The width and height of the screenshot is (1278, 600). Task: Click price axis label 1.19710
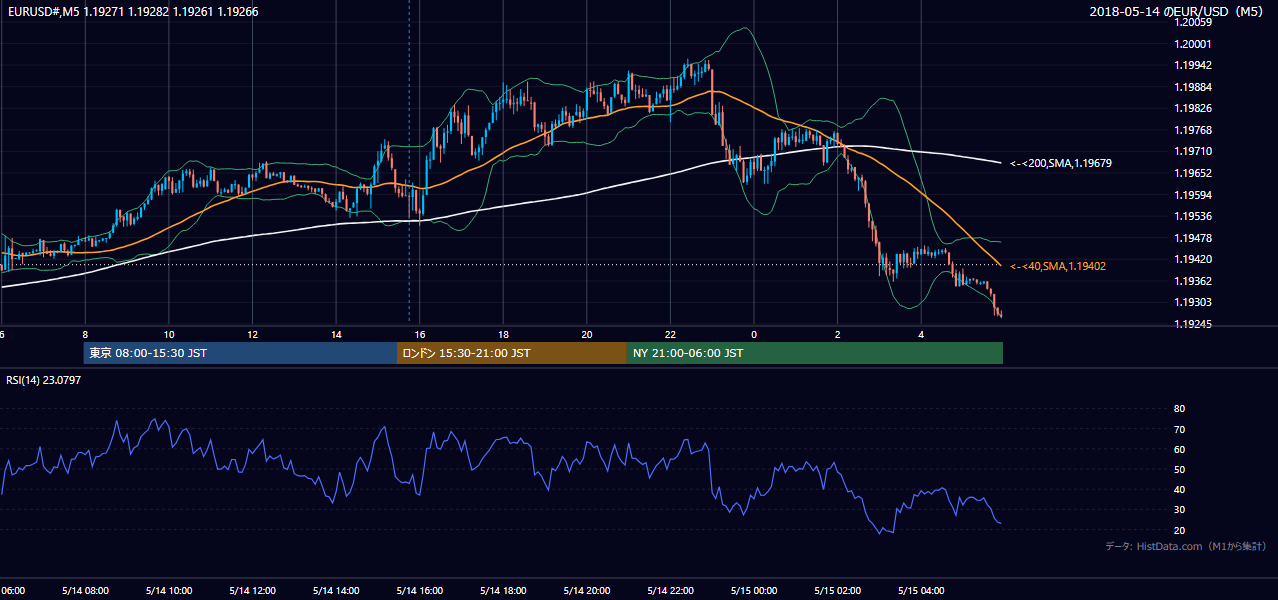coord(1194,151)
